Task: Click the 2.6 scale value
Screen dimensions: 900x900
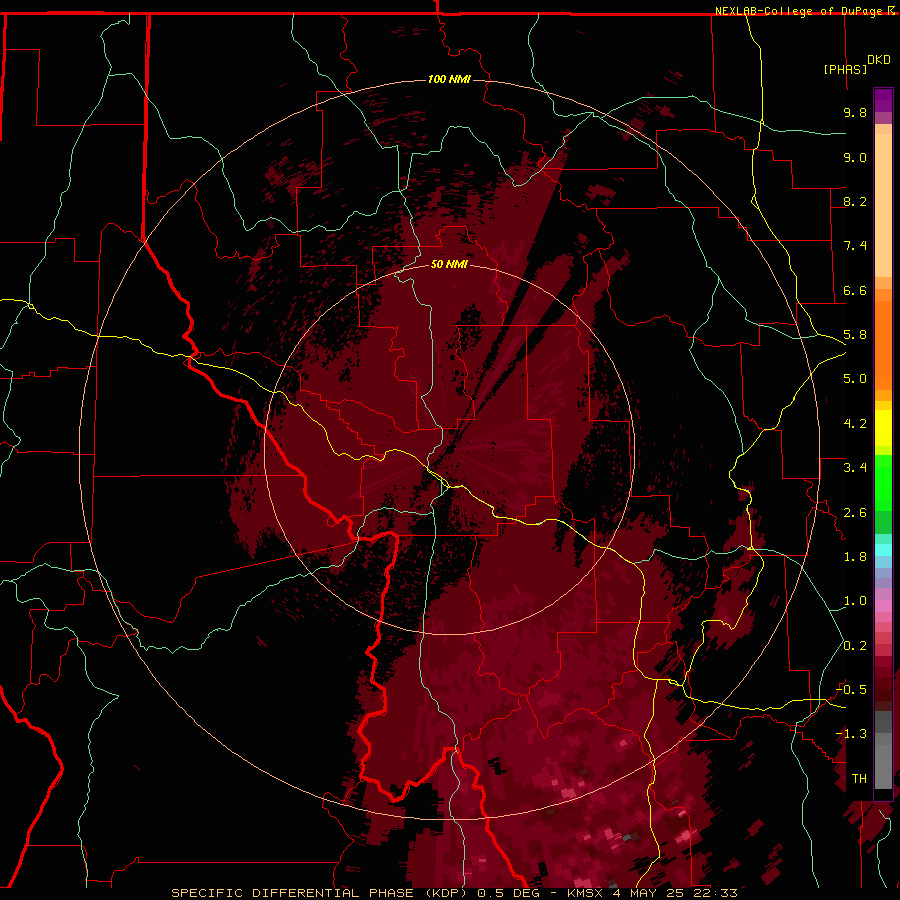Action: point(855,513)
